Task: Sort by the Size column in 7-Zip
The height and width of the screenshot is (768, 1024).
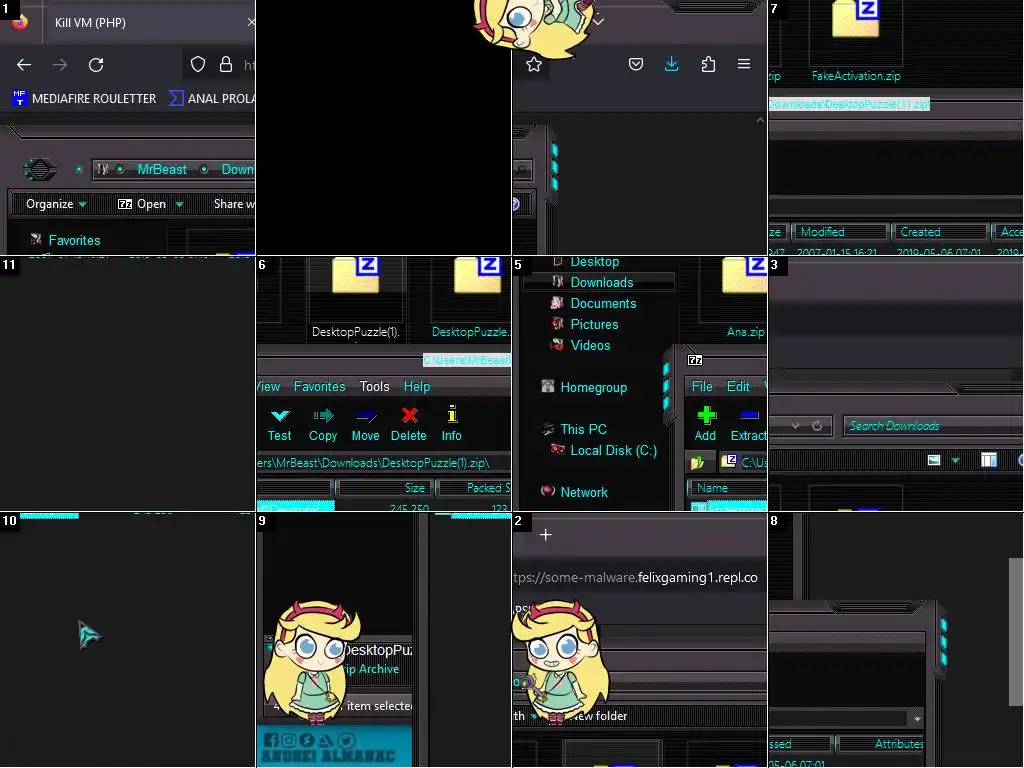Action: [384, 488]
